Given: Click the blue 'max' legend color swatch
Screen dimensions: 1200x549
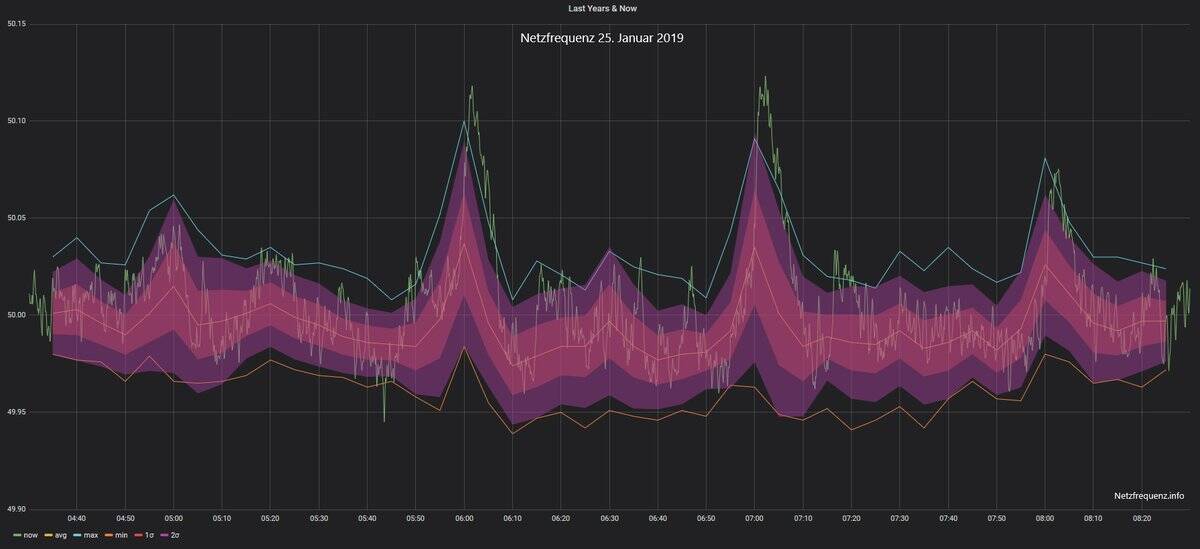Looking at the screenshot, I should click(78, 536).
